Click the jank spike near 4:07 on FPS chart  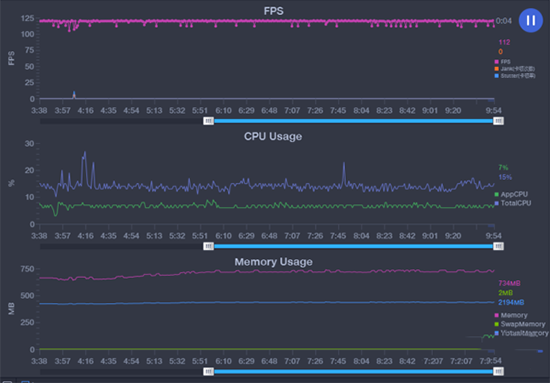pos(74,94)
